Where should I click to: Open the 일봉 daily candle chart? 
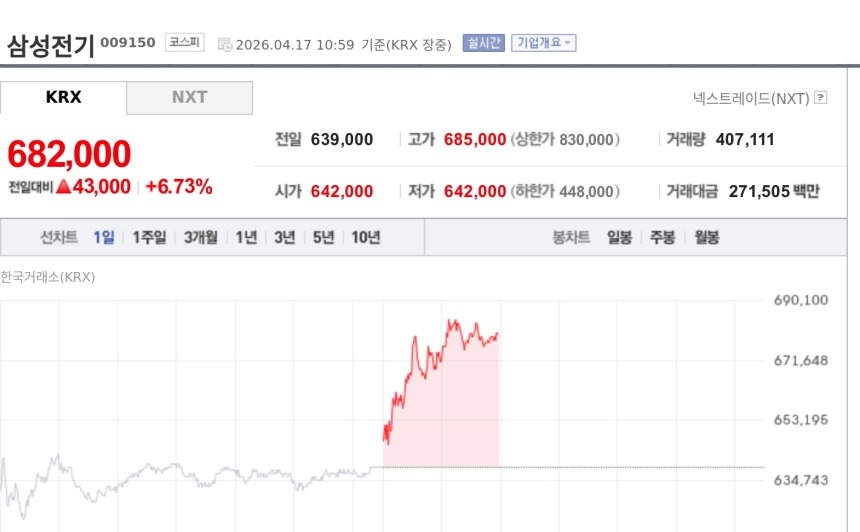[x=619, y=237]
